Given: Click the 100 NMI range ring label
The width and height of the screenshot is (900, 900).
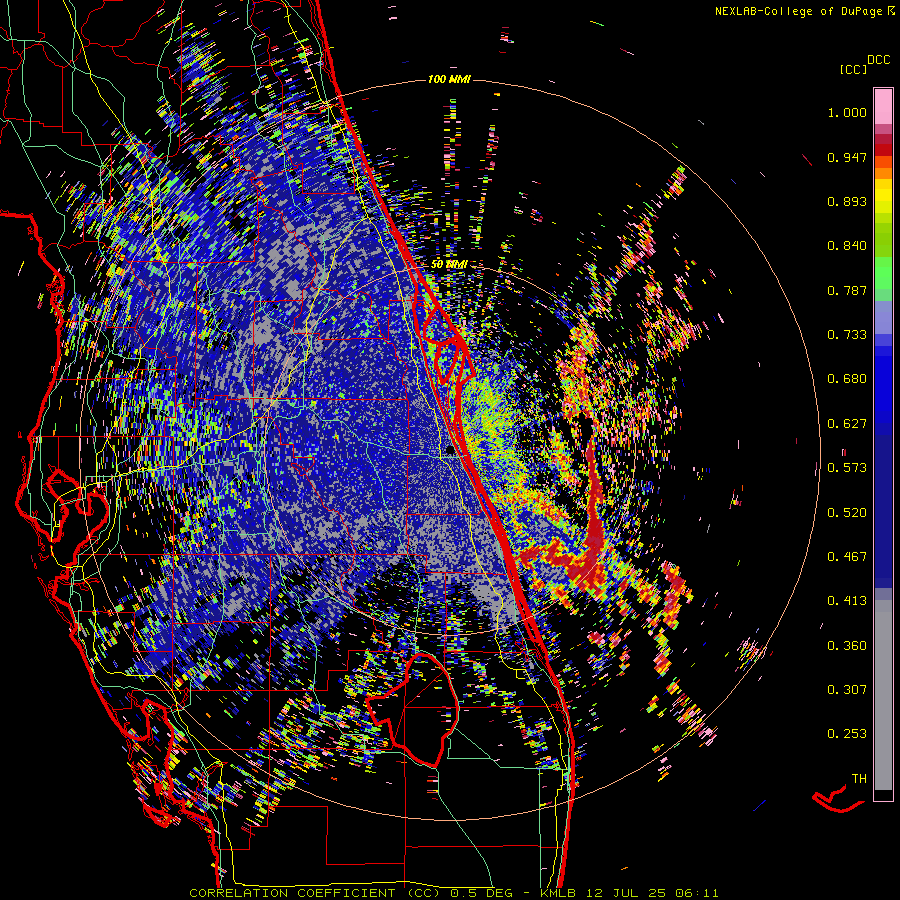Looking at the screenshot, I should coord(449,79).
